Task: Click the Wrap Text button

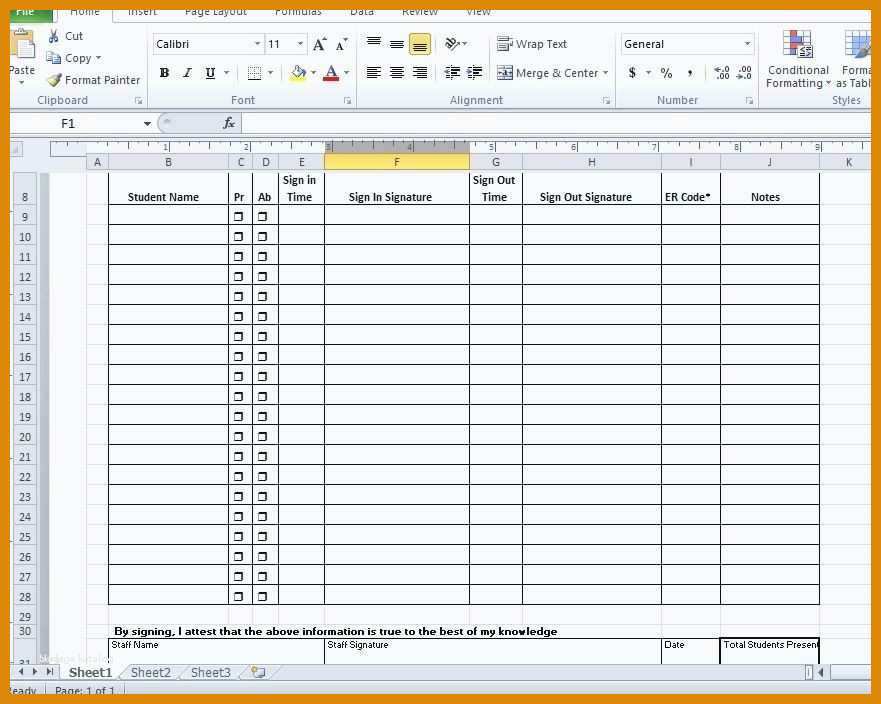Action: click(532, 44)
